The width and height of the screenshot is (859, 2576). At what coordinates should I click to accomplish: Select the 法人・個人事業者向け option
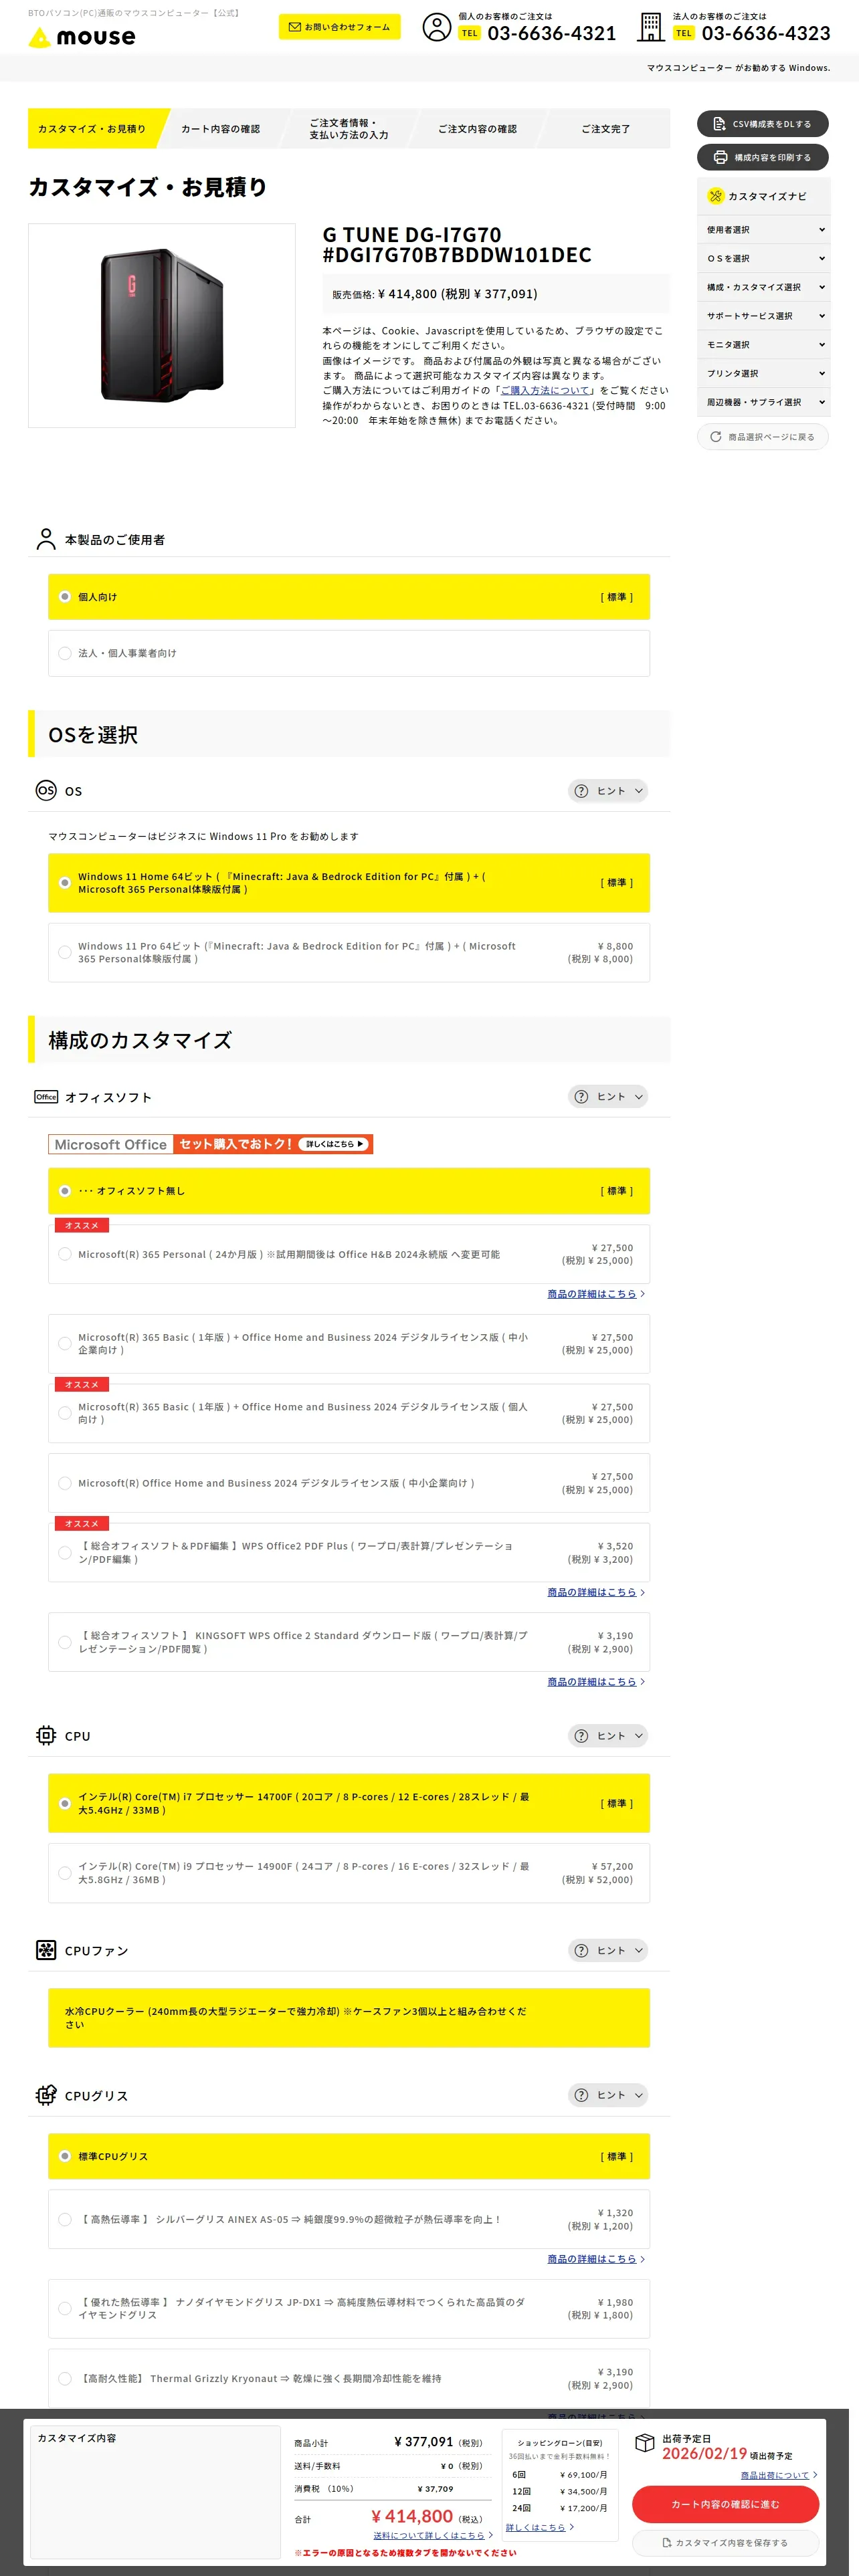tap(349, 653)
